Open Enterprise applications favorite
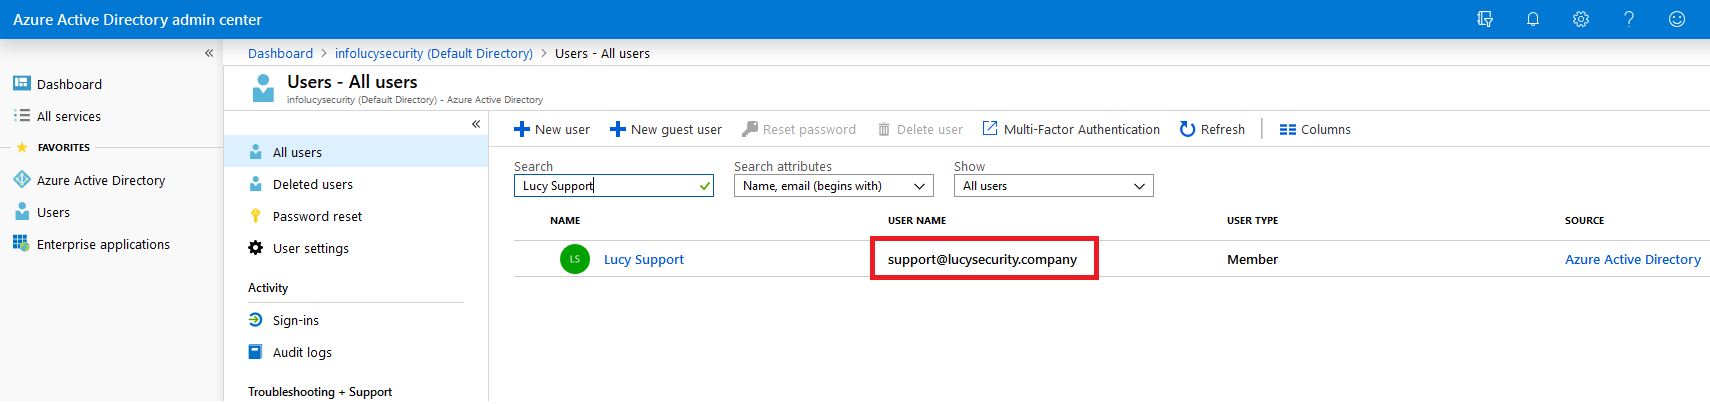Screen dimensions: 1710x404 103,244
